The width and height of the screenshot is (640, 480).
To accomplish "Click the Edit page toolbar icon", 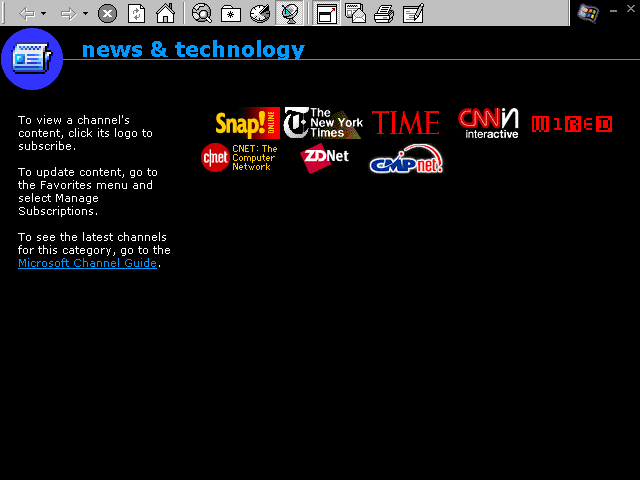I will tap(412, 13).
